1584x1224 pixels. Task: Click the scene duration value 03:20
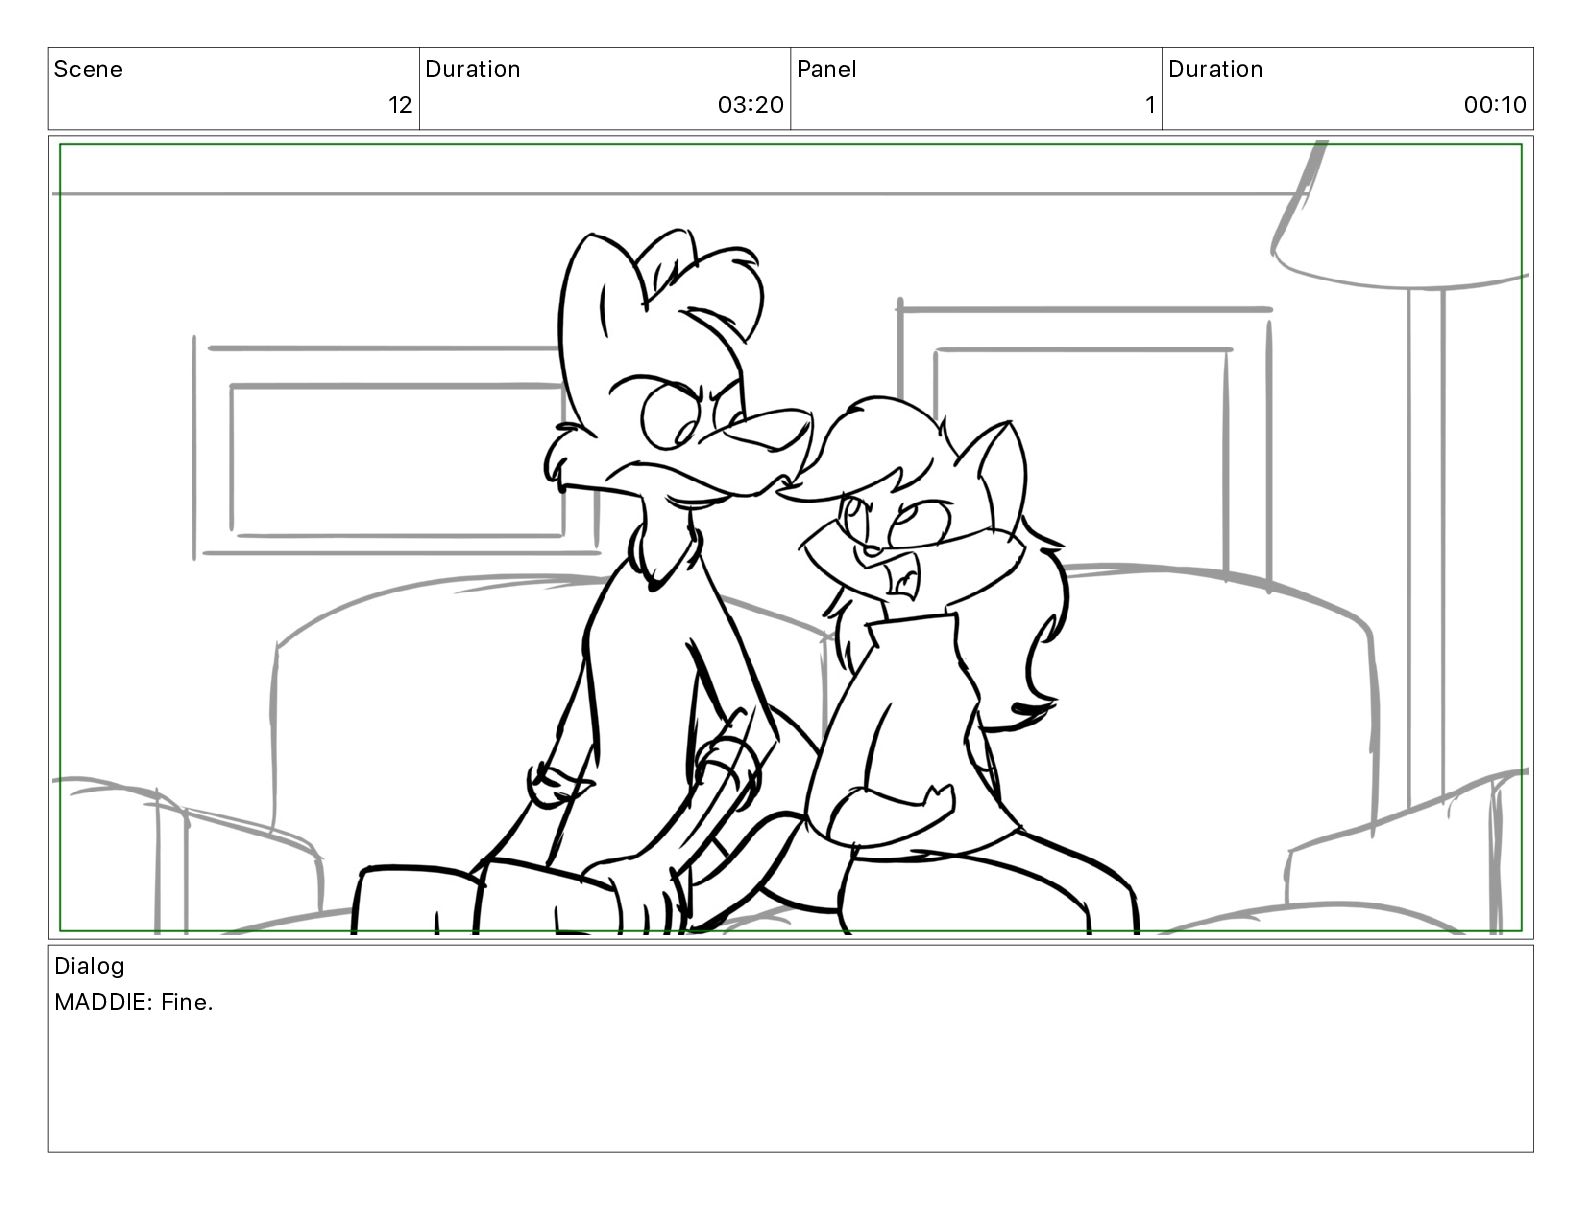tap(750, 105)
